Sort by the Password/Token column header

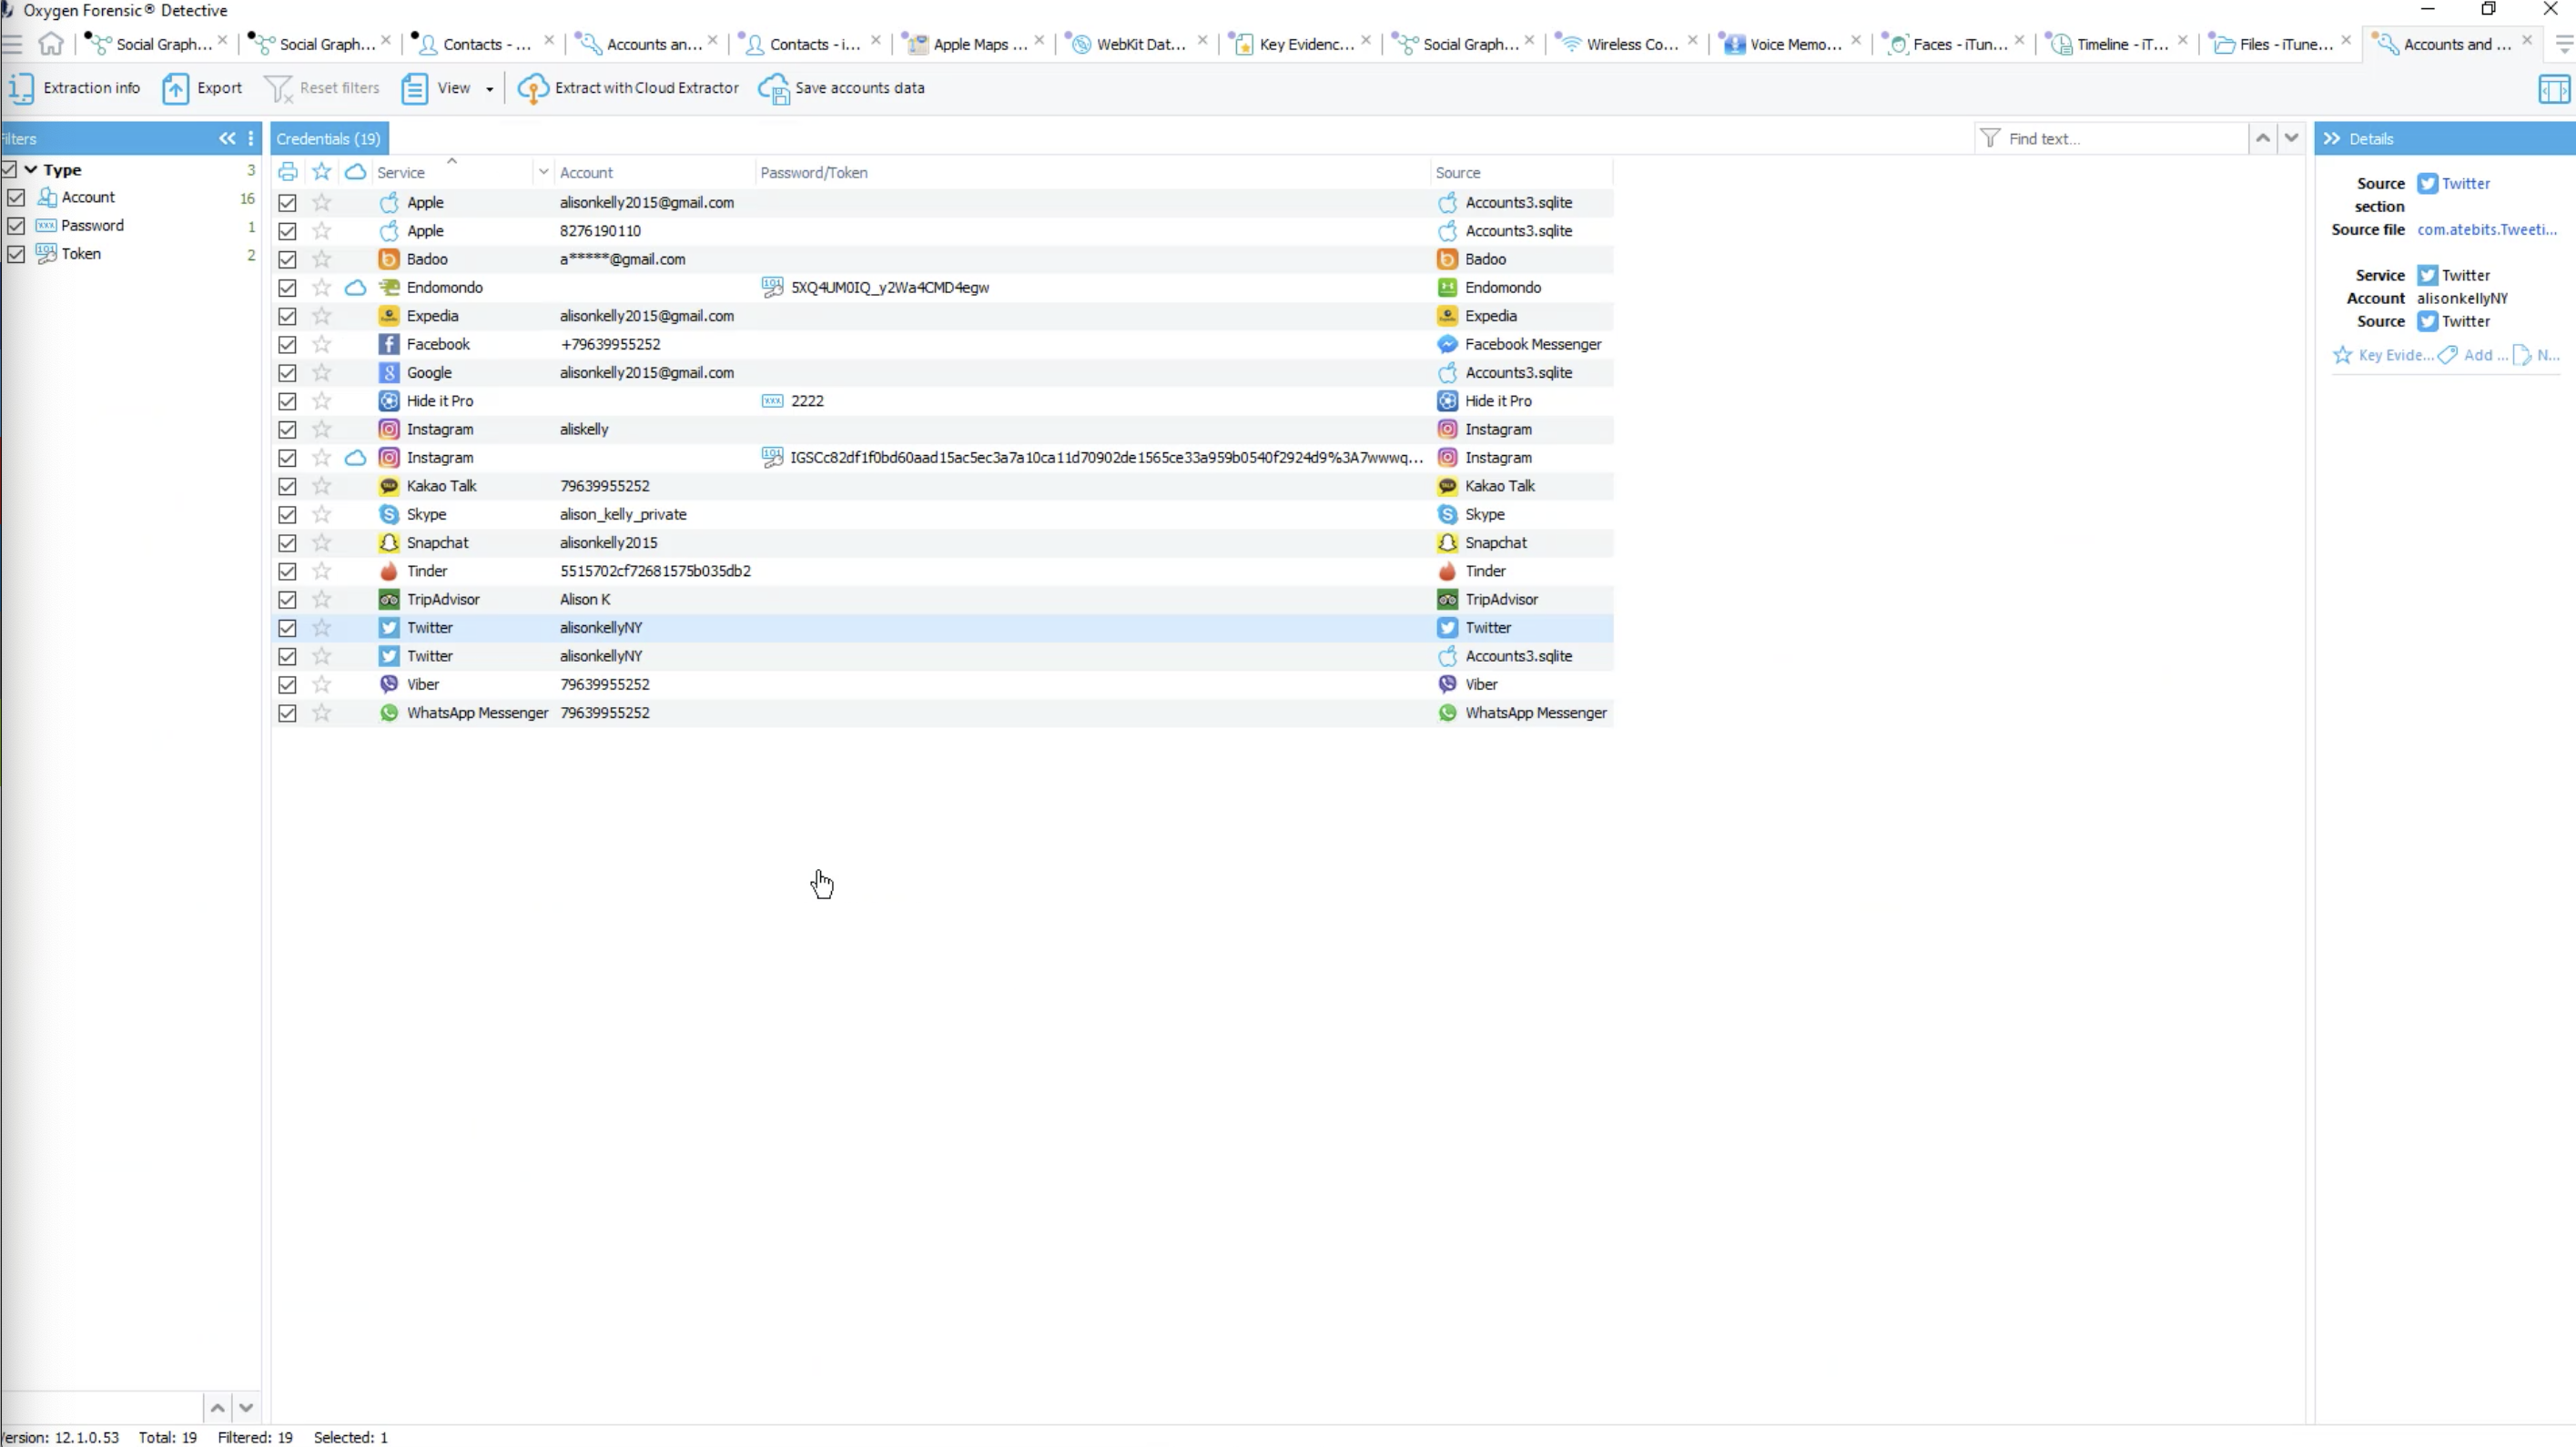click(813, 172)
